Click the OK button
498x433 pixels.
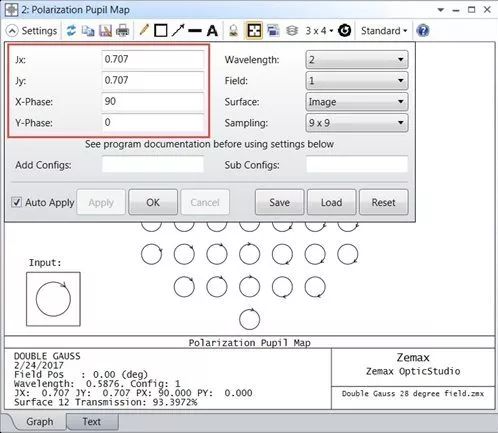coord(153,202)
